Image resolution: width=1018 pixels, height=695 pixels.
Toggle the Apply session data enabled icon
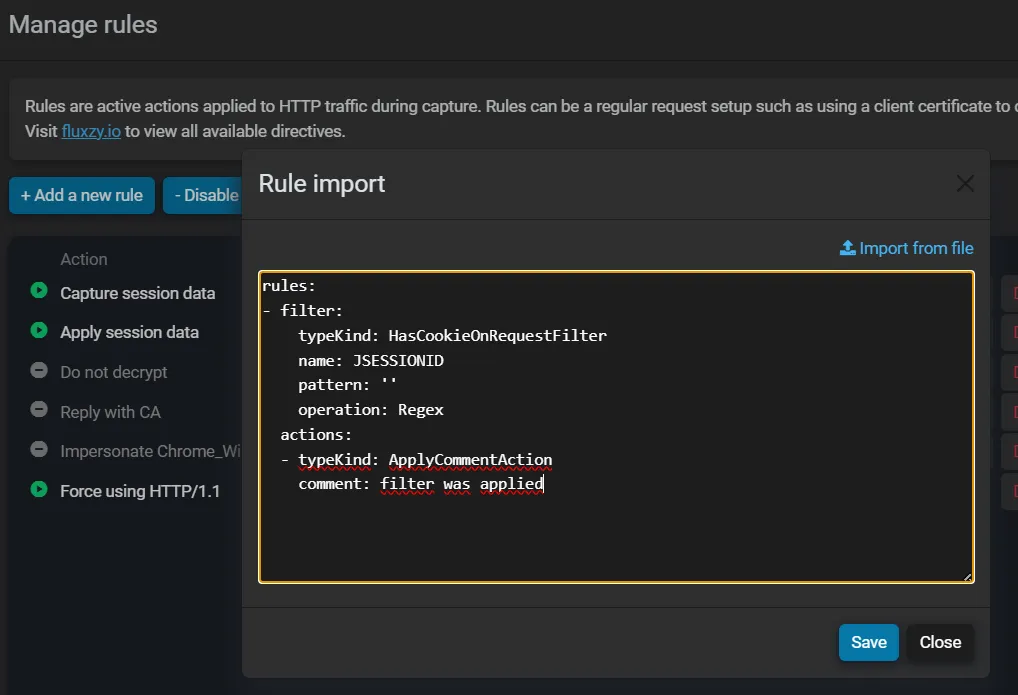39,331
